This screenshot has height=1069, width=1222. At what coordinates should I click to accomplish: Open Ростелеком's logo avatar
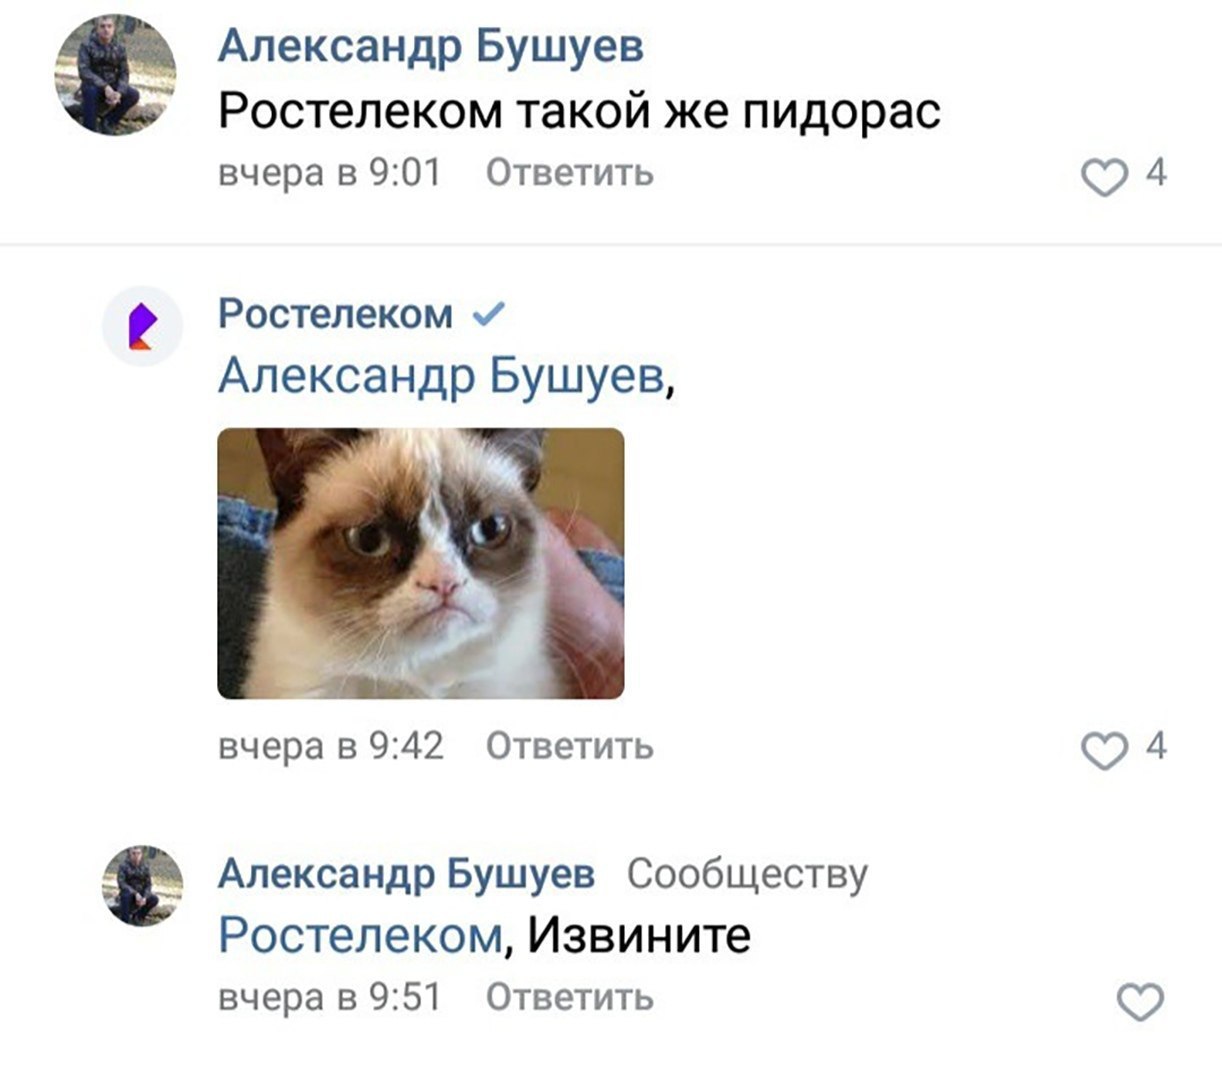click(142, 326)
